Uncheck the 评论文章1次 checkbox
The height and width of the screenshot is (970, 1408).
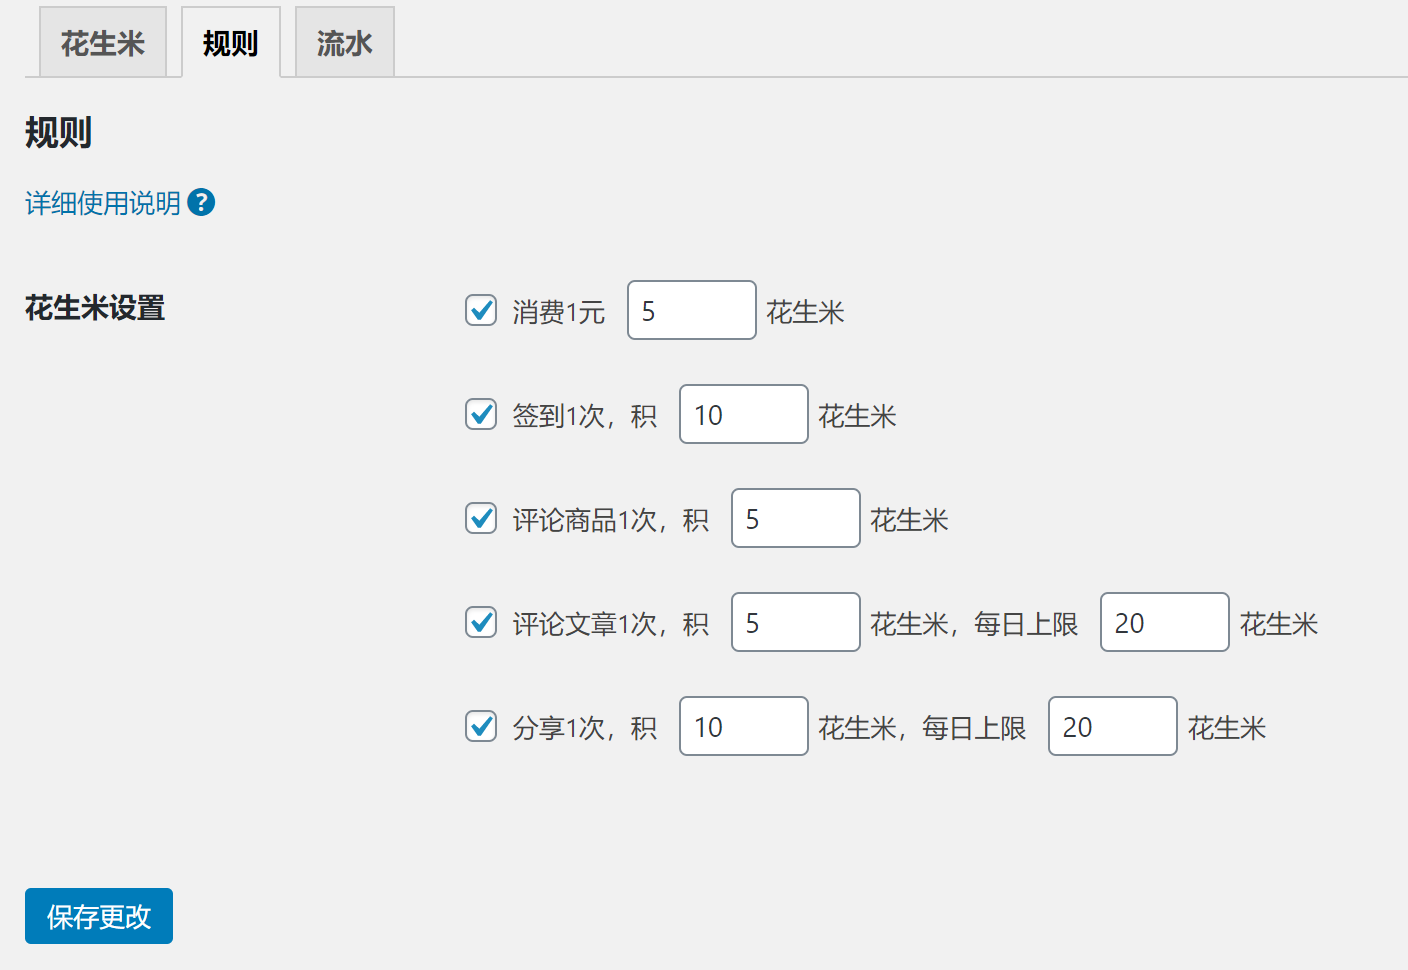[481, 623]
